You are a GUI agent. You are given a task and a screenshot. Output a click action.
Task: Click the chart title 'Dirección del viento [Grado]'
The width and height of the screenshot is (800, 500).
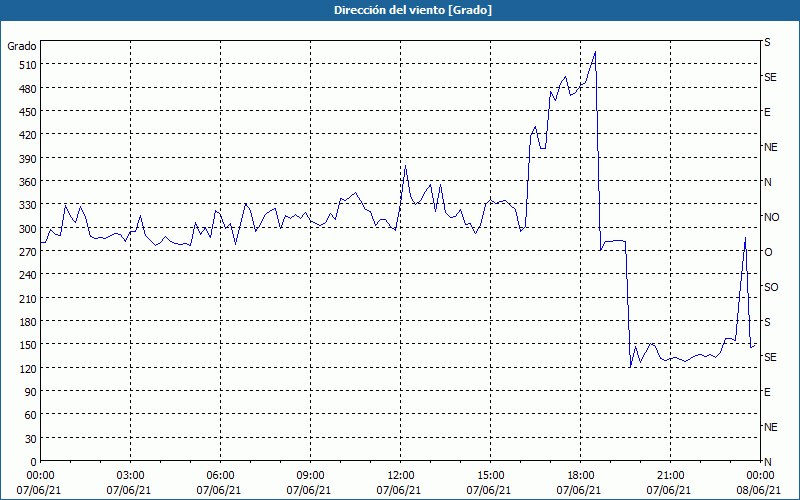pos(413,10)
